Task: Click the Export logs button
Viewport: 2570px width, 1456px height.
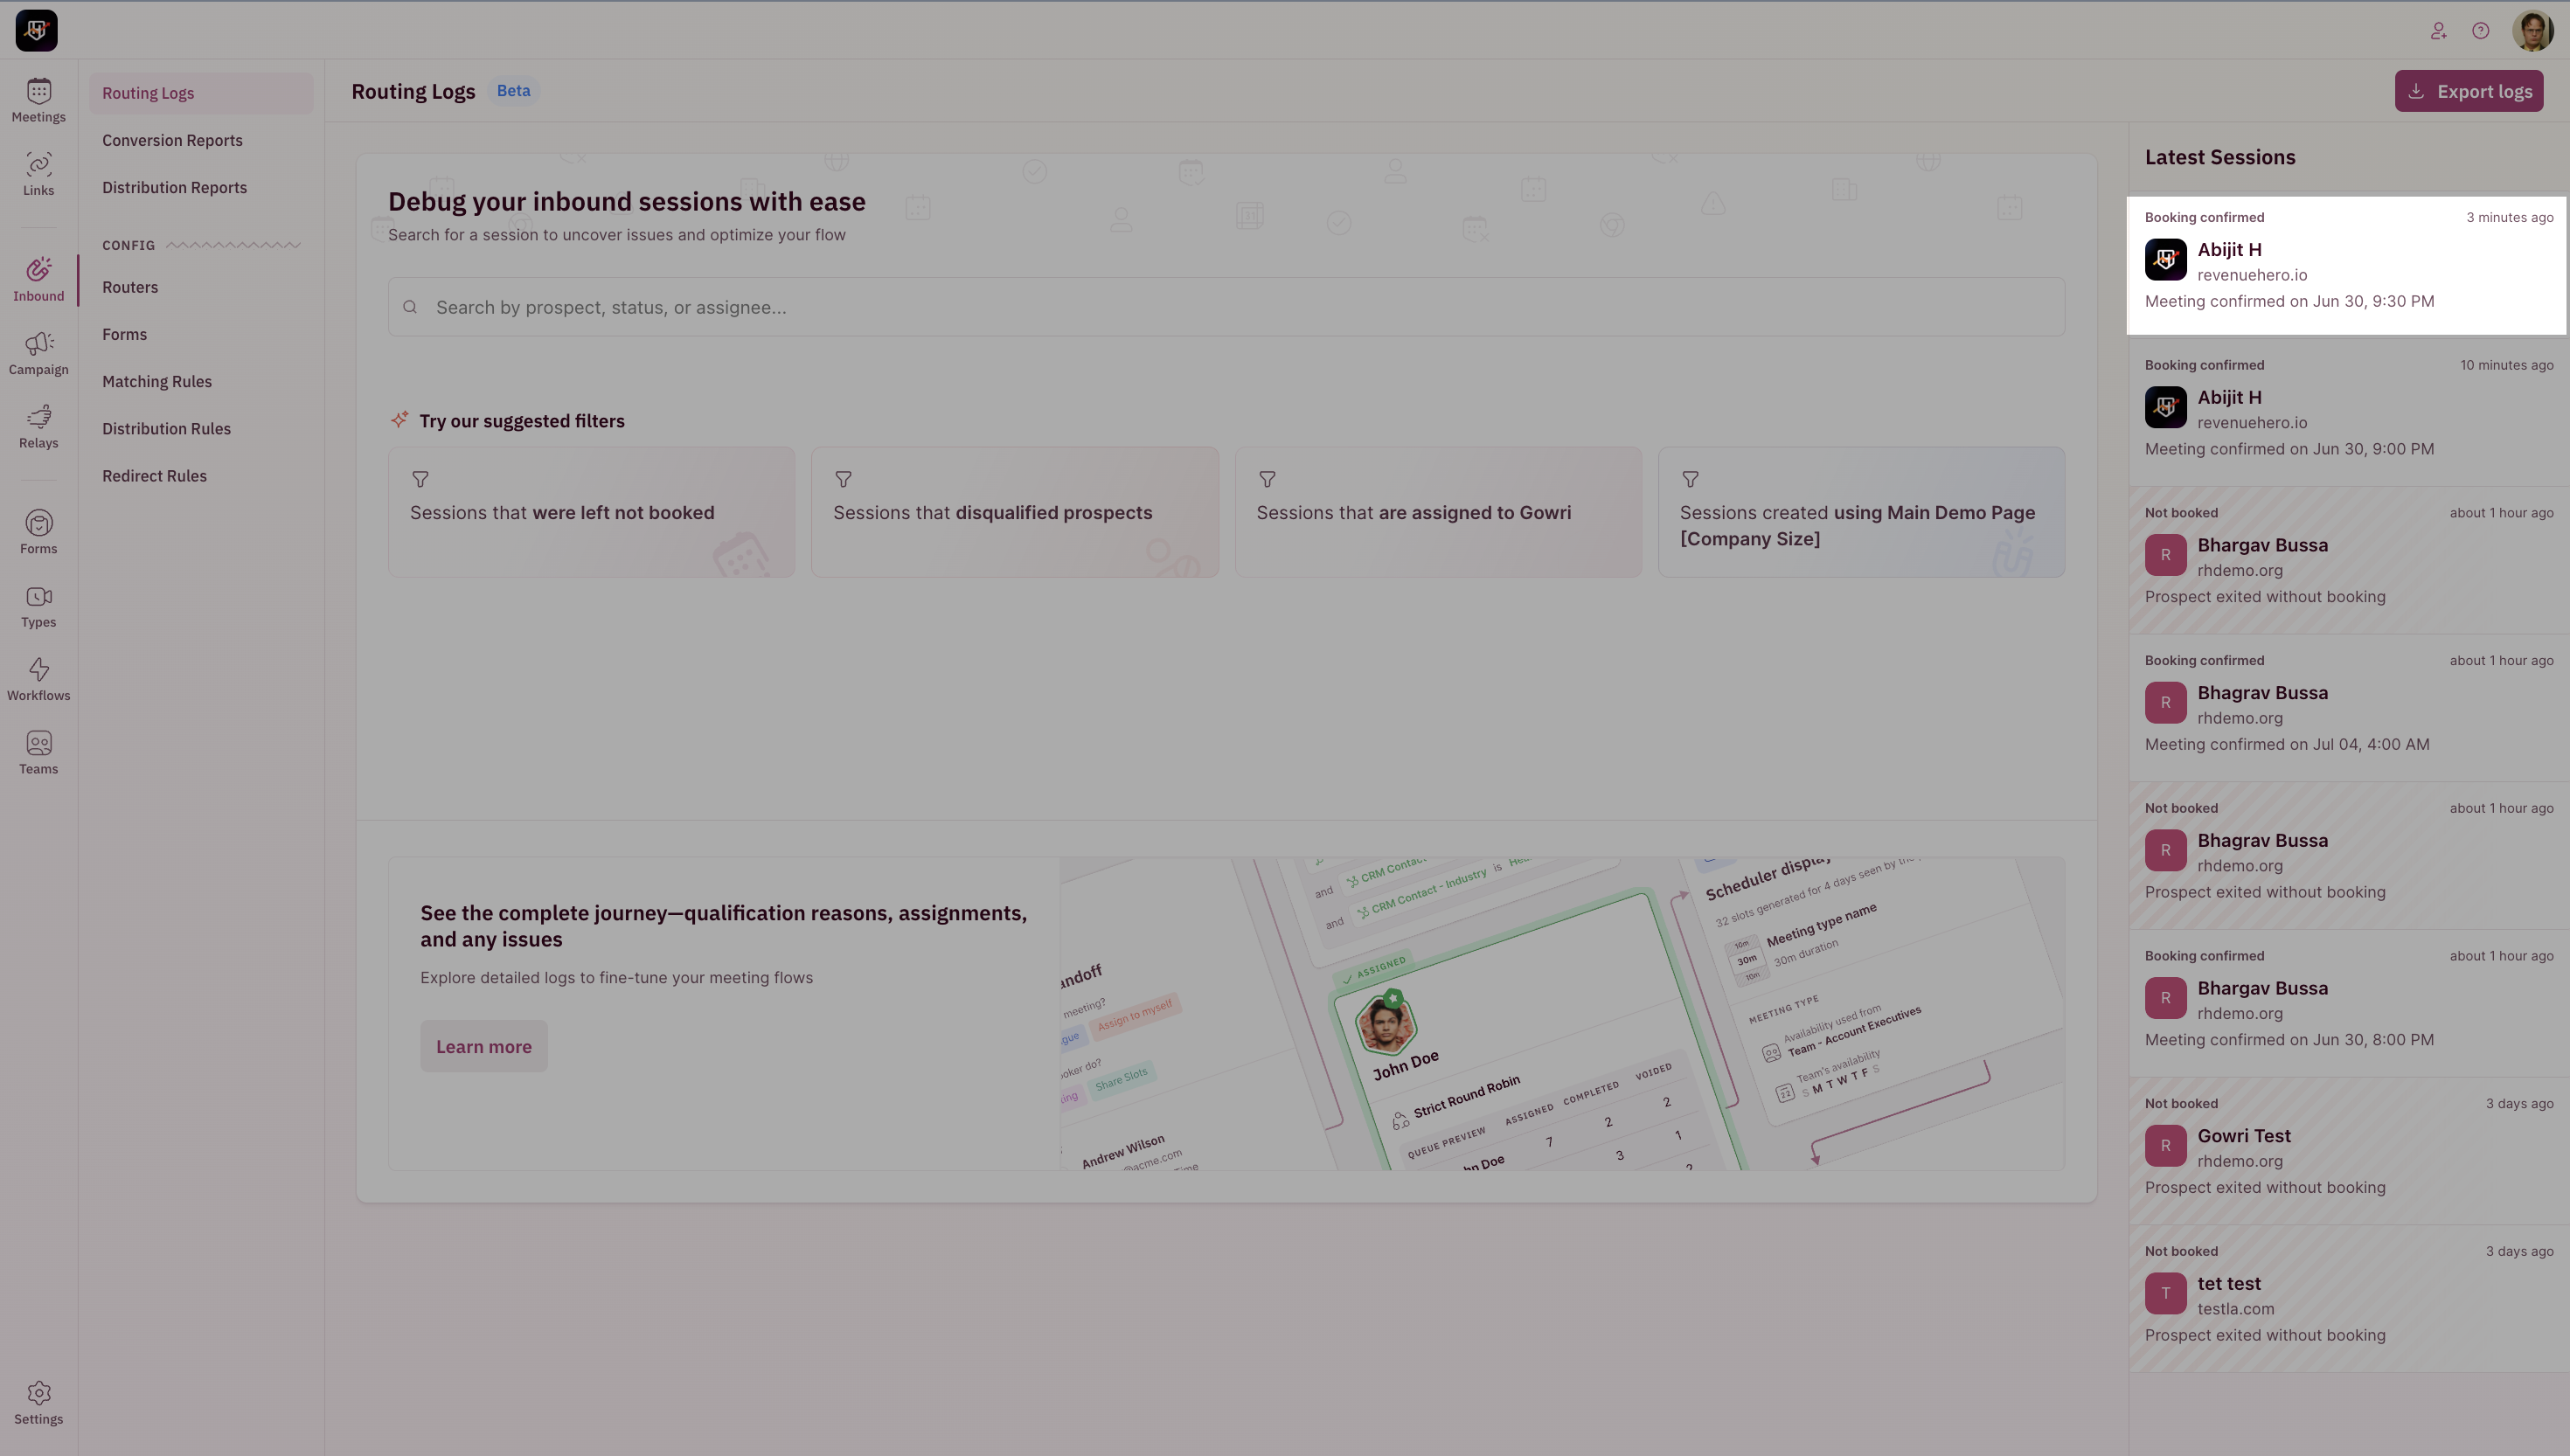Action: [2469, 91]
